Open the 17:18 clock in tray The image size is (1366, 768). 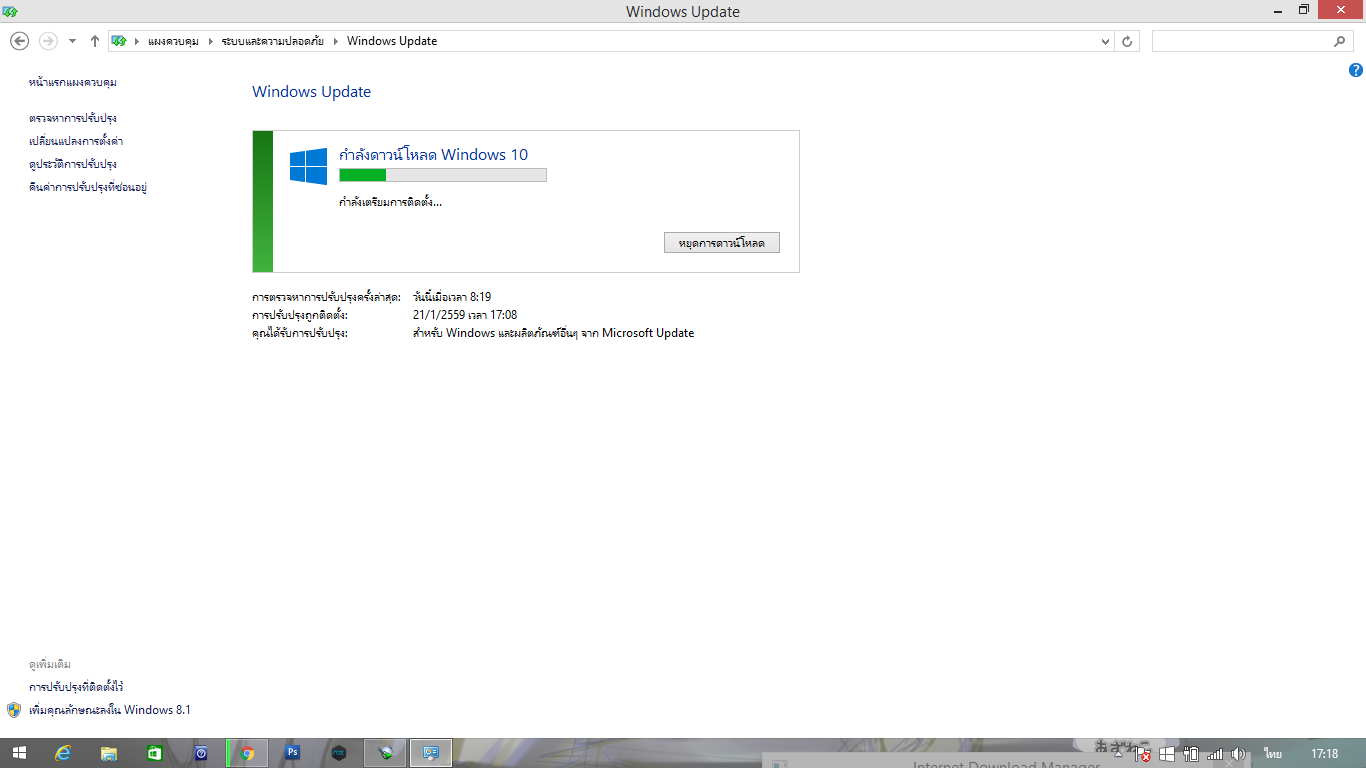(1324, 754)
